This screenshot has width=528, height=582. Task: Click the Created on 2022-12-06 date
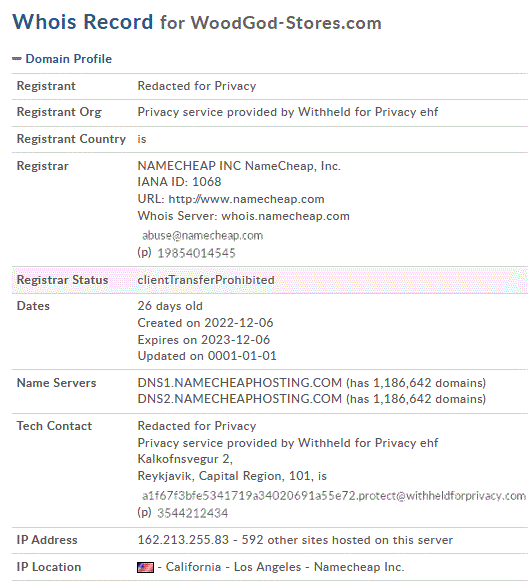click(x=205, y=323)
